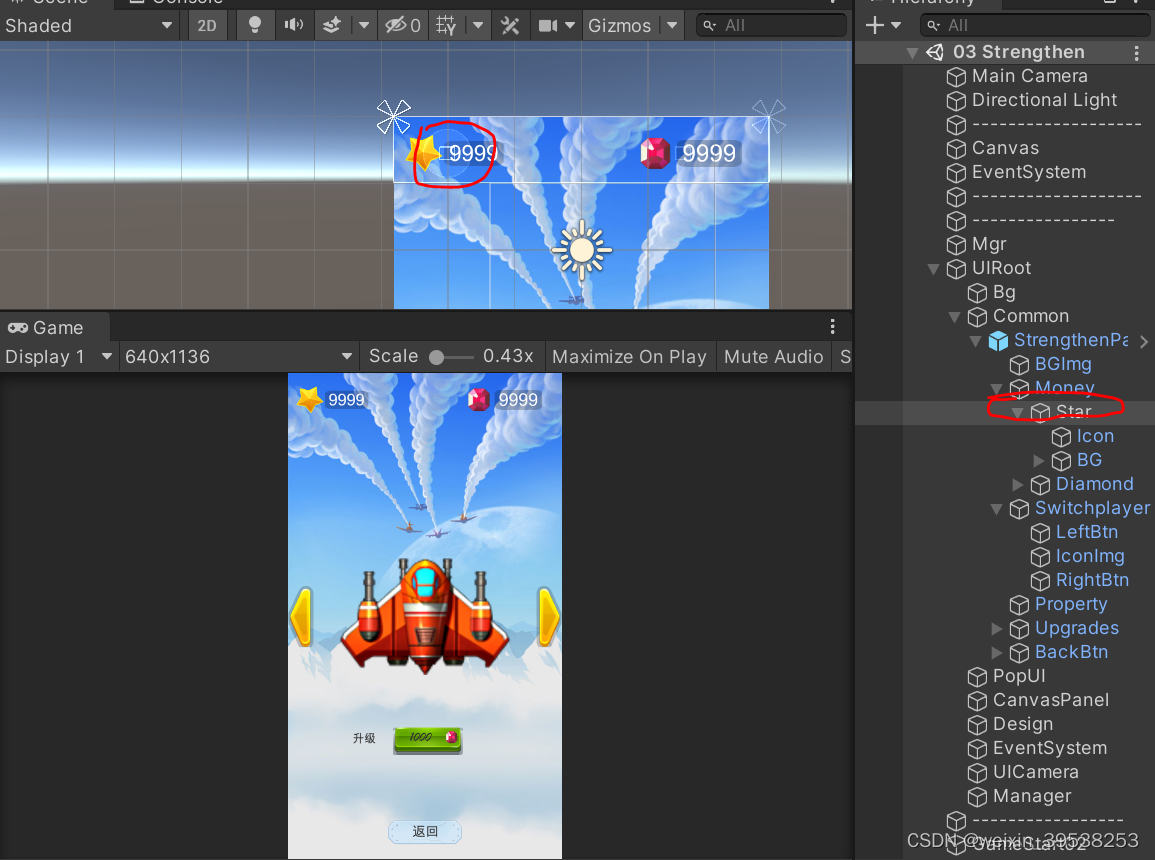
Task: Select Main Camera in the Hierarchy
Action: click(x=1029, y=76)
